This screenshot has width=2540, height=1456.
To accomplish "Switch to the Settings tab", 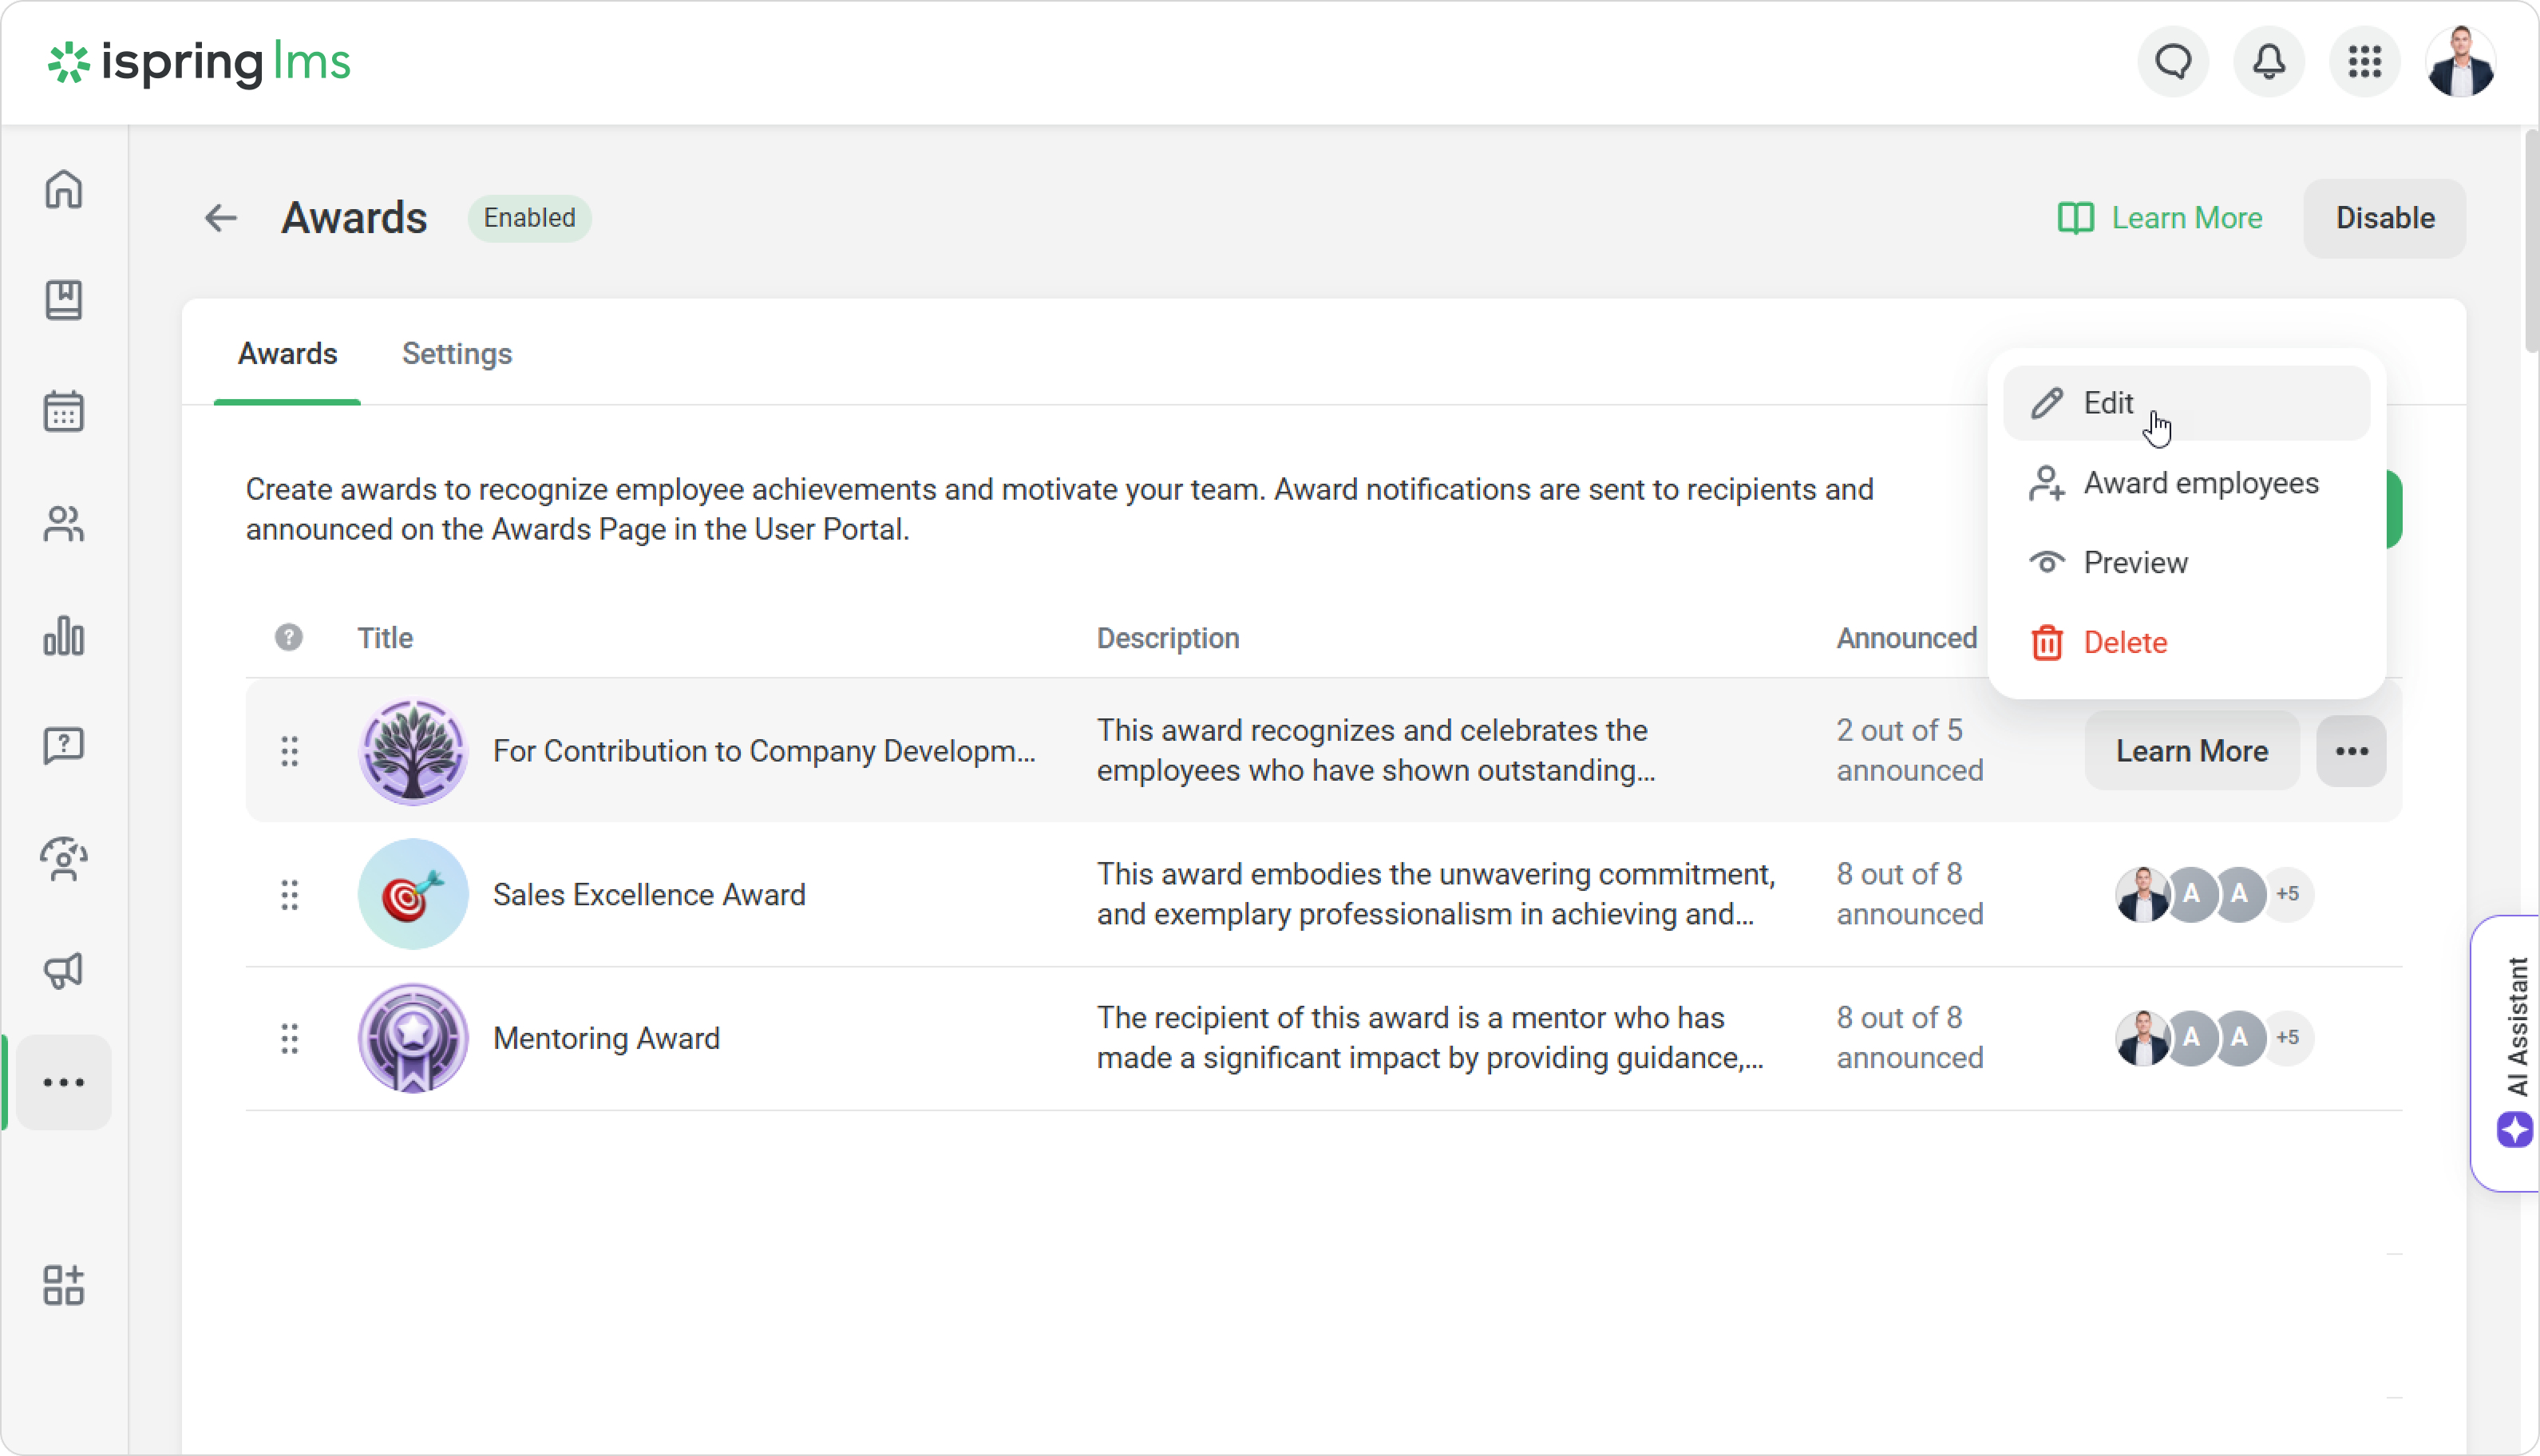I will click(457, 354).
